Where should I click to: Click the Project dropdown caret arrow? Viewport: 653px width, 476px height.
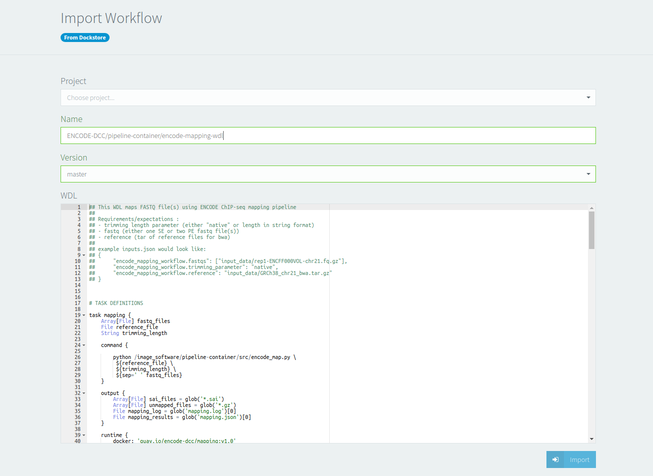click(x=588, y=97)
